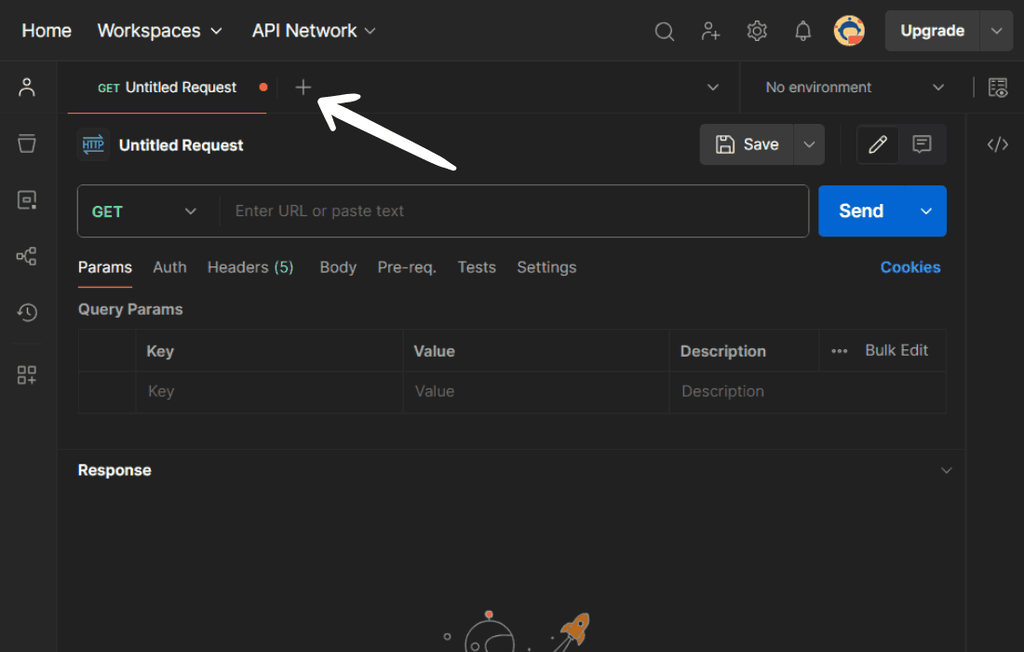The width and height of the screenshot is (1024, 652).
Task: Switch to the Body tab
Action: tap(338, 267)
